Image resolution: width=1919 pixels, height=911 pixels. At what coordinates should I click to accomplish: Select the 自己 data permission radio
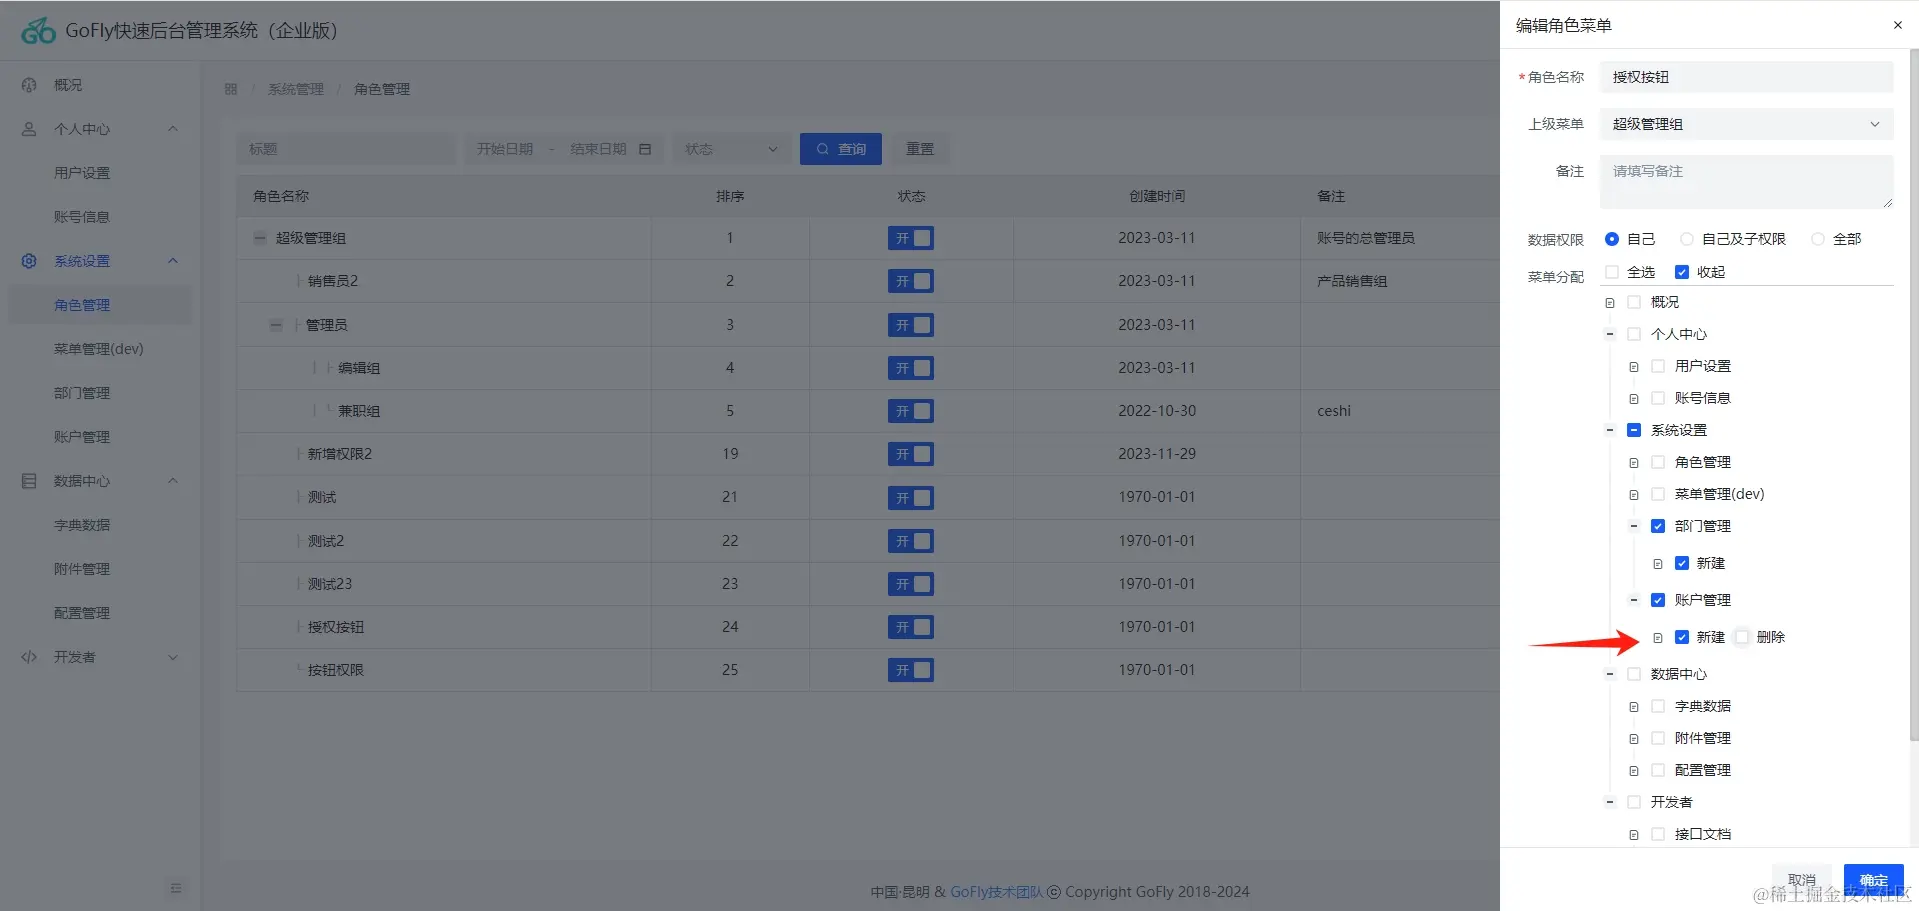pyautogui.click(x=1612, y=239)
